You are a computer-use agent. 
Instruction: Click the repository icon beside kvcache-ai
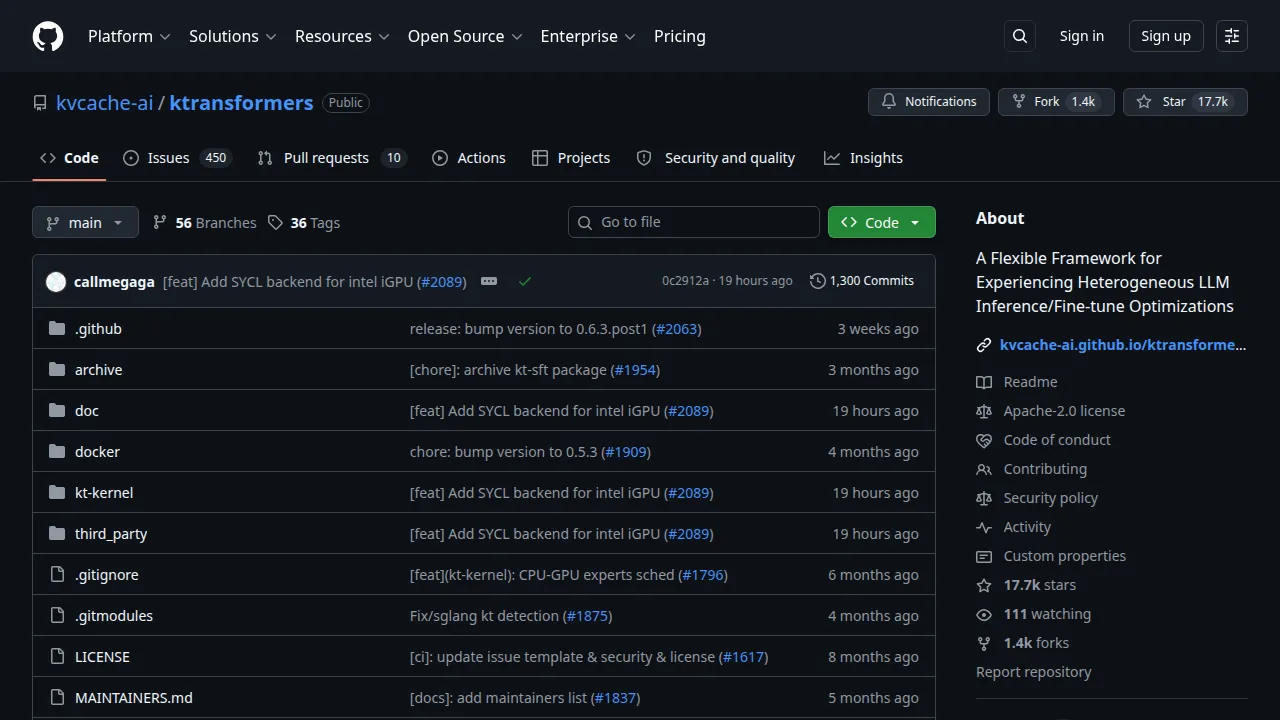(x=40, y=103)
